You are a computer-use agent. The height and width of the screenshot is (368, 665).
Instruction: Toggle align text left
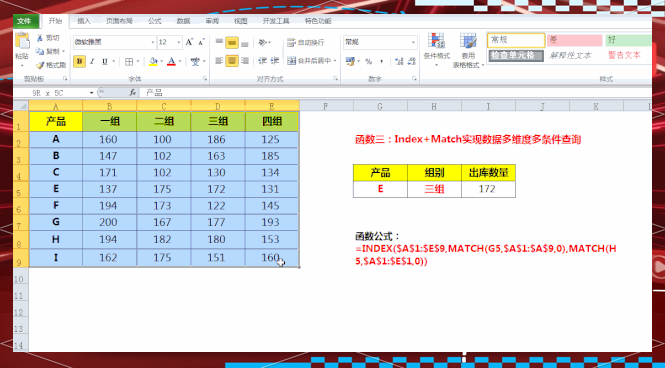219,61
